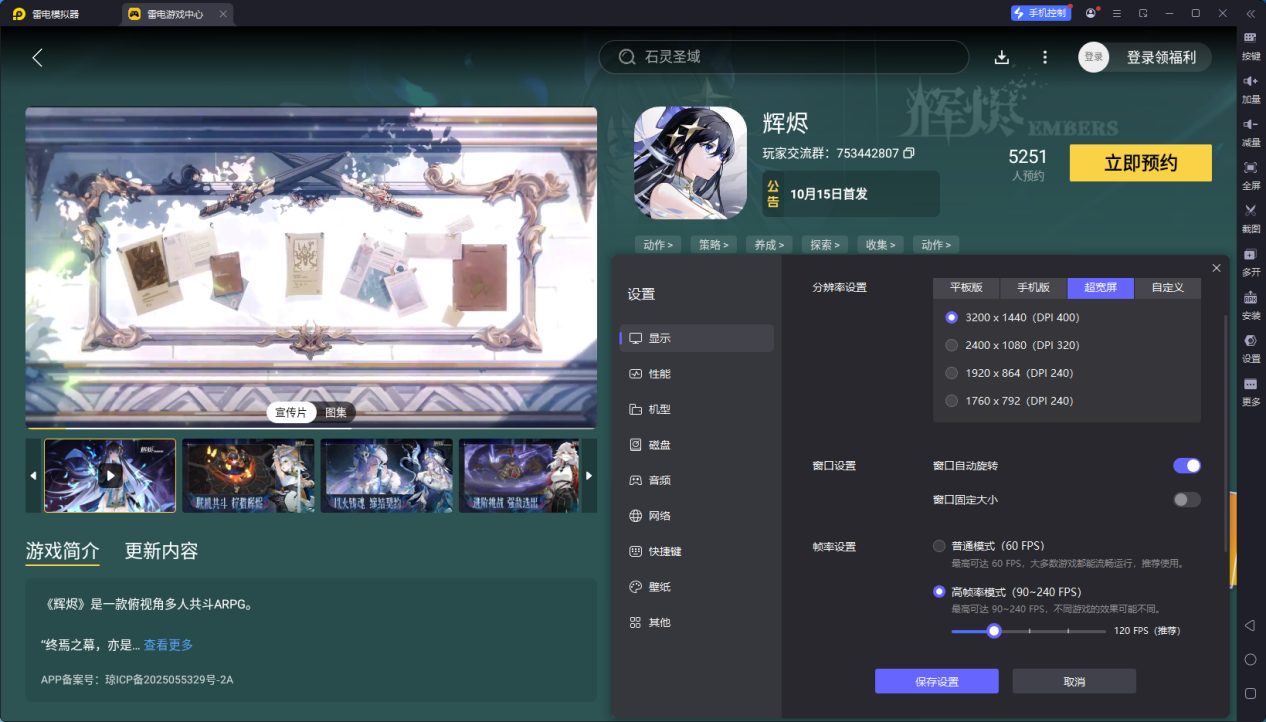Screen dimensions: 1266x722
Task: Click the 探索 tag
Action: [826, 244]
